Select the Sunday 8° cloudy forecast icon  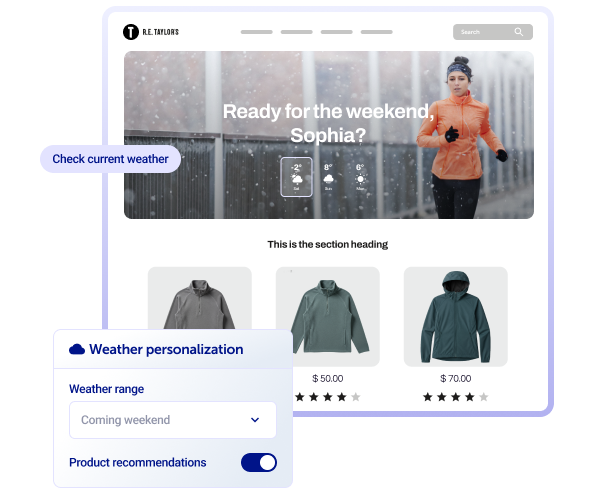tap(328, 177)
